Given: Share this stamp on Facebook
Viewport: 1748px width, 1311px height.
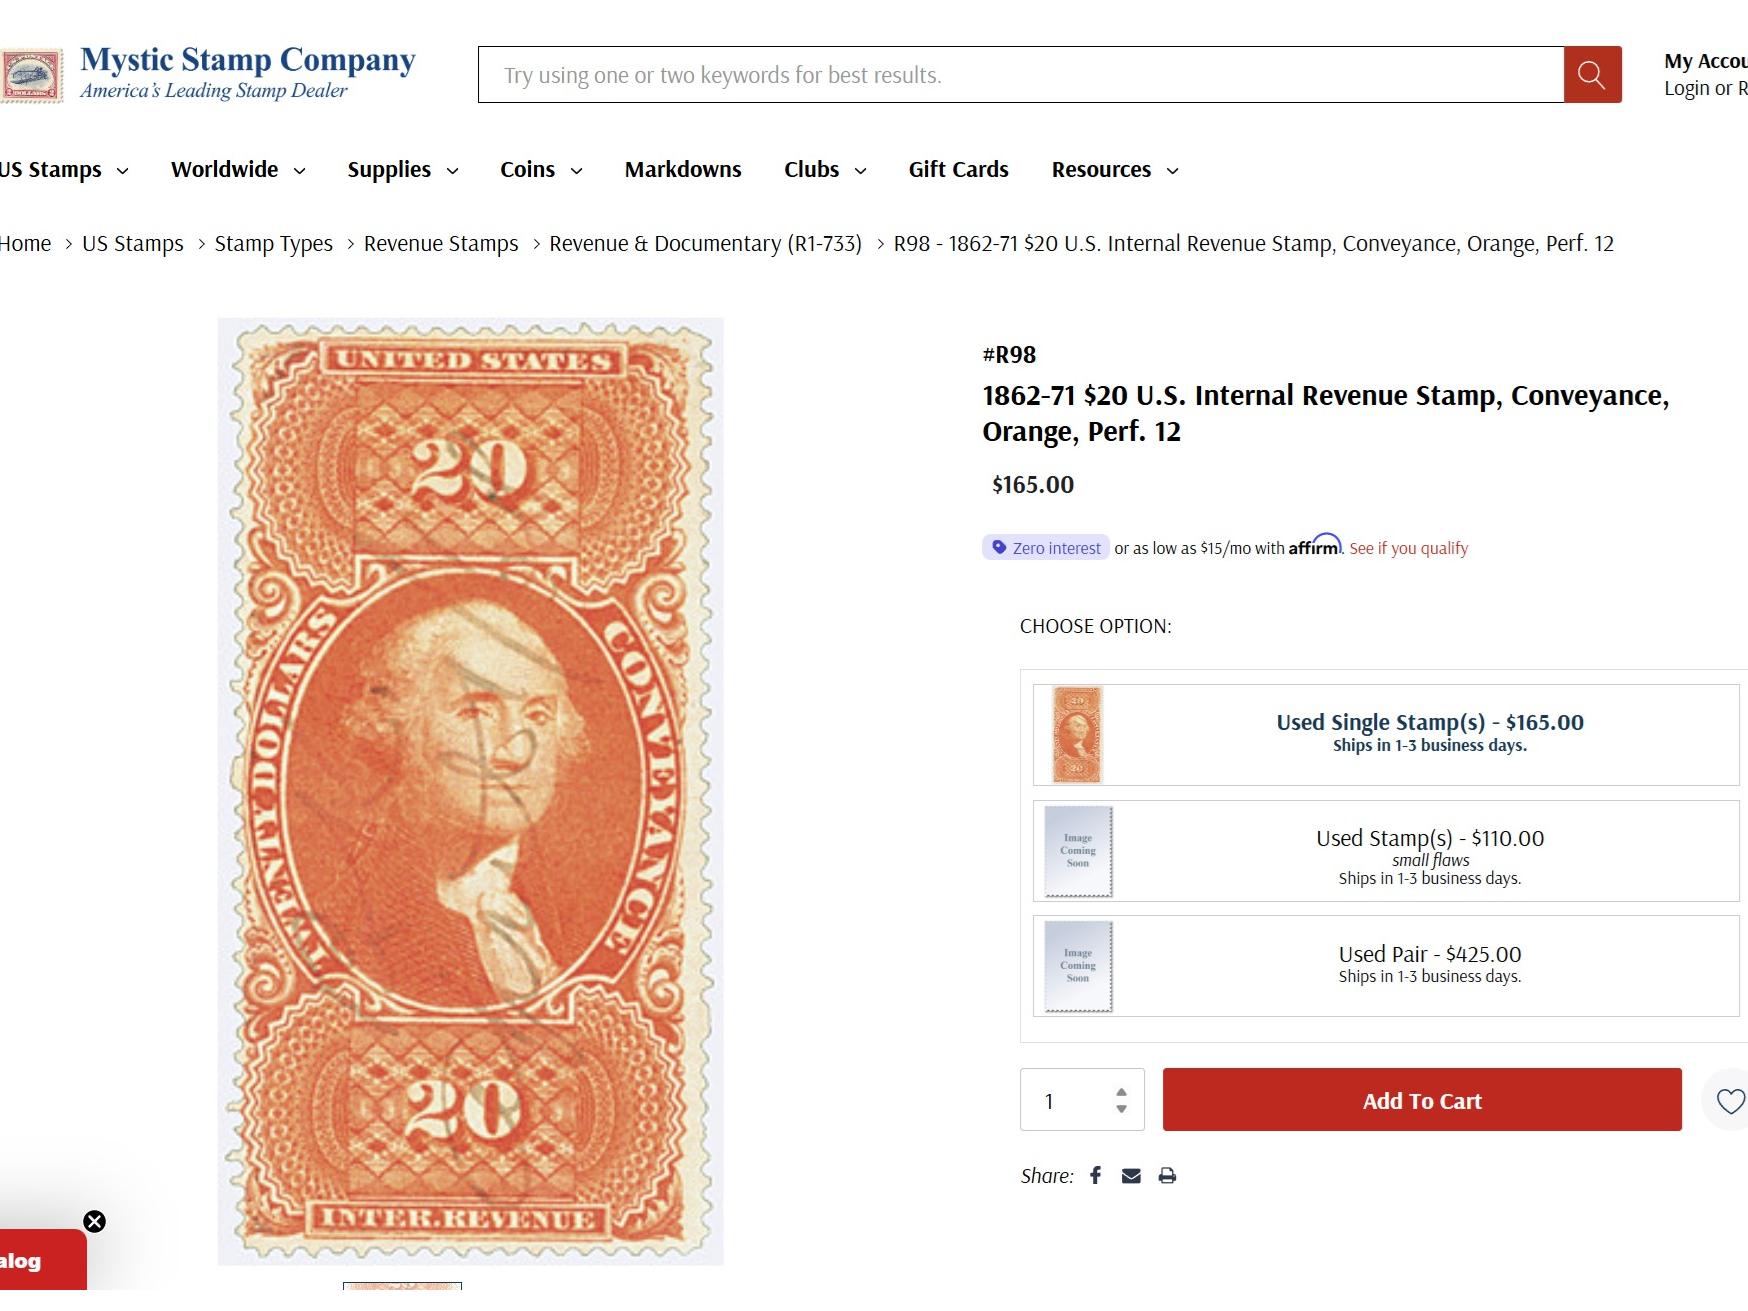Looking at the screenshot, I should (1096, 1176).
